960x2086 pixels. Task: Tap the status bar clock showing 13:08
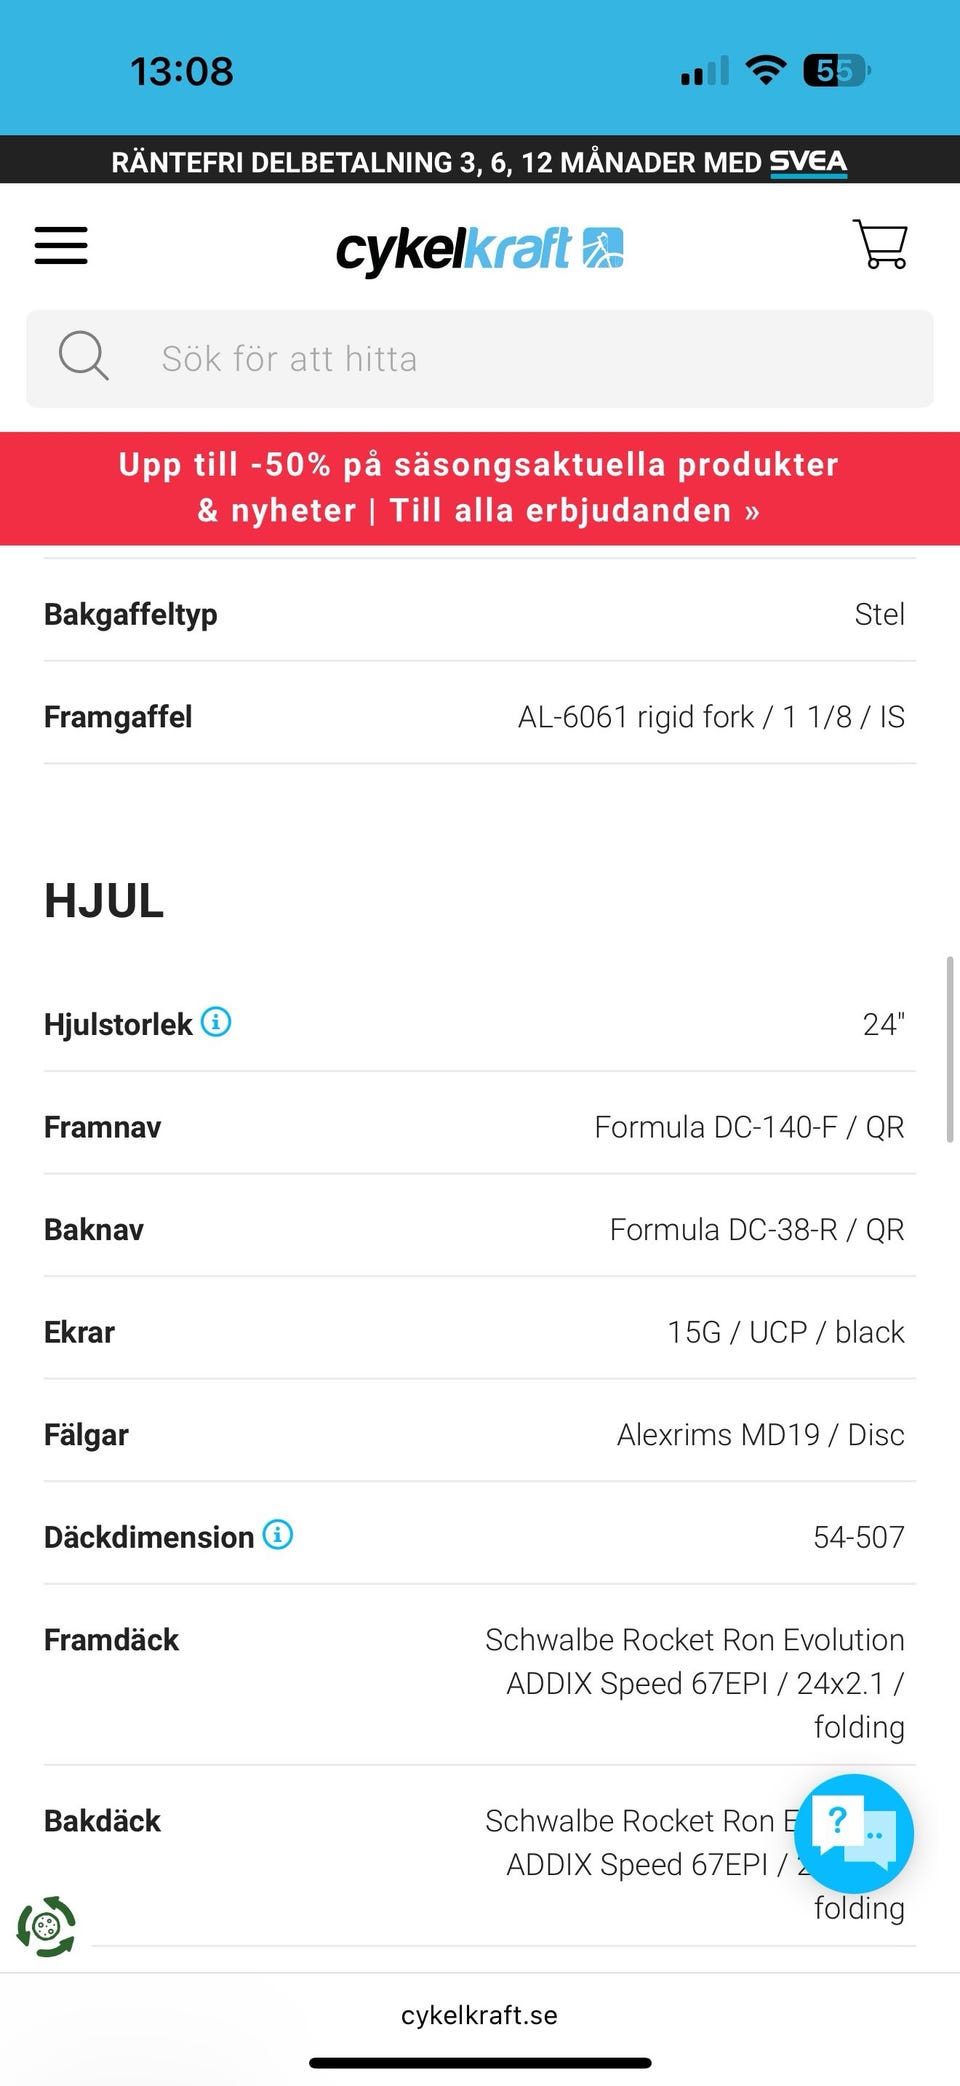[182, 71]
